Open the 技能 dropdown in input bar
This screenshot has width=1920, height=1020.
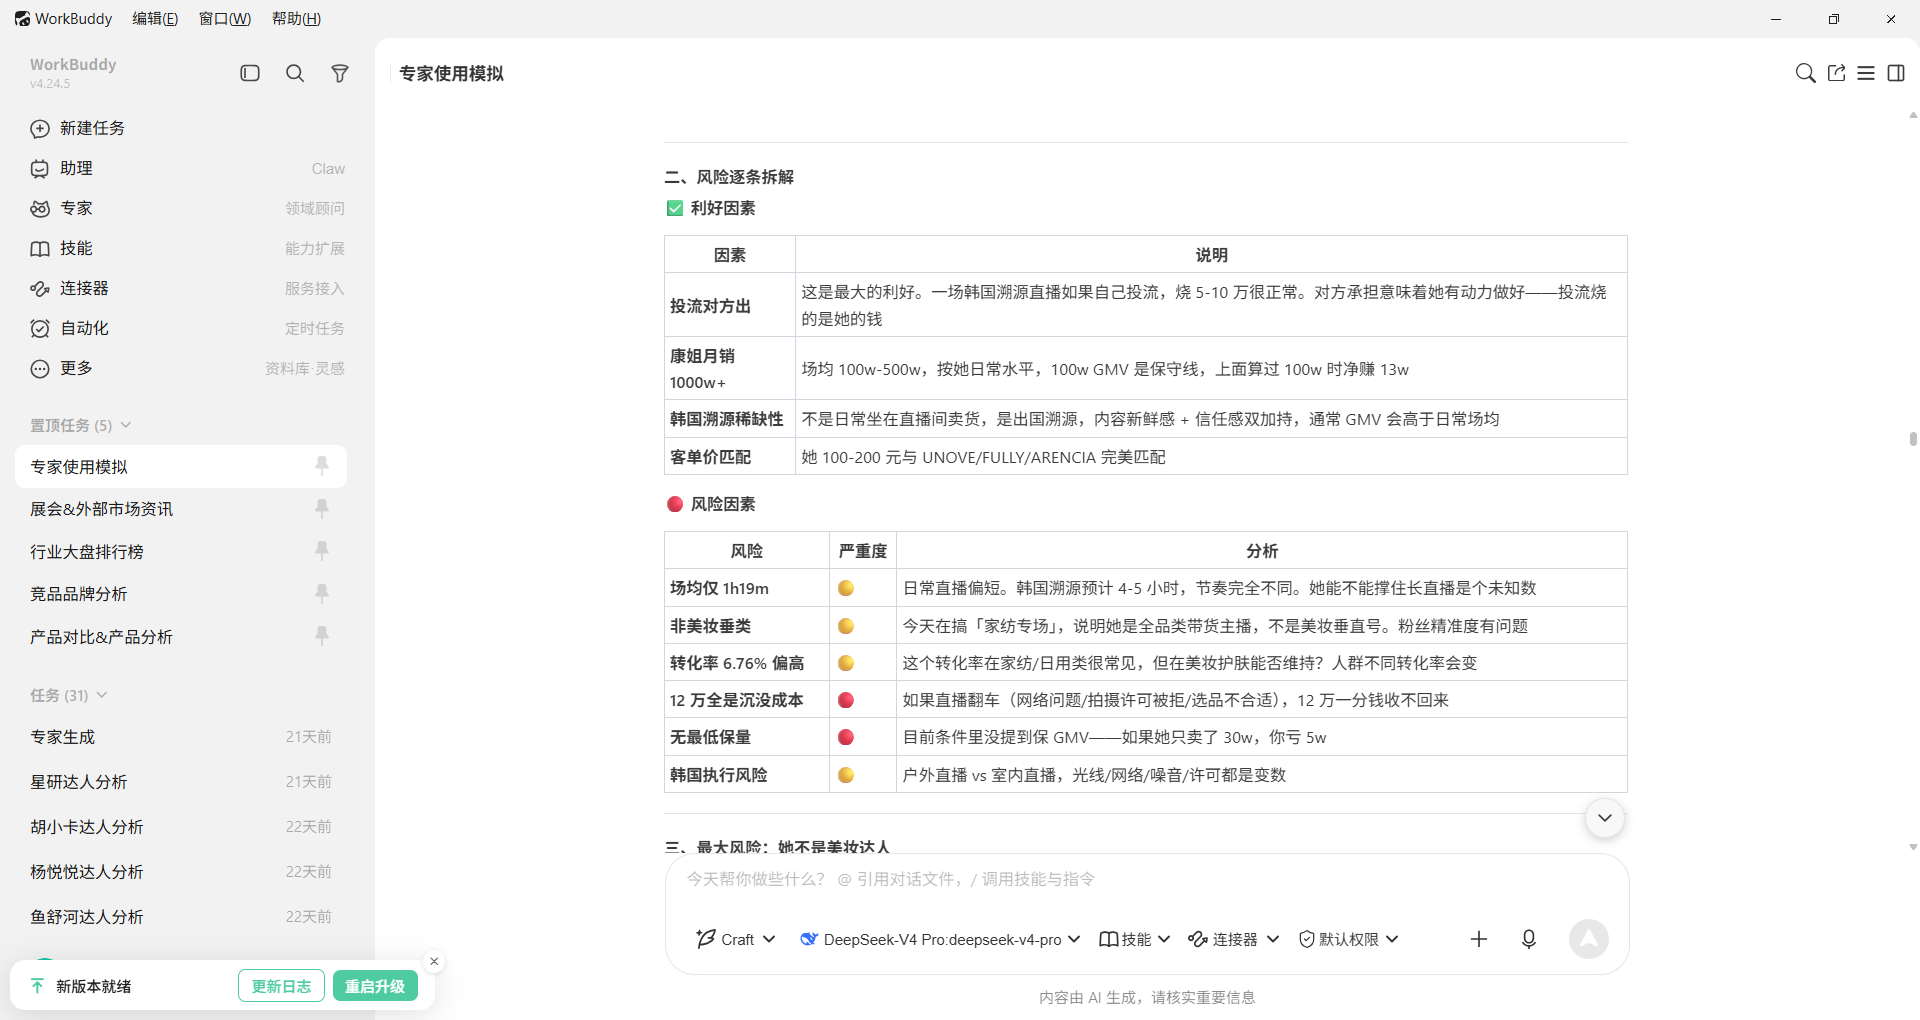click(x=1135, y=939)
